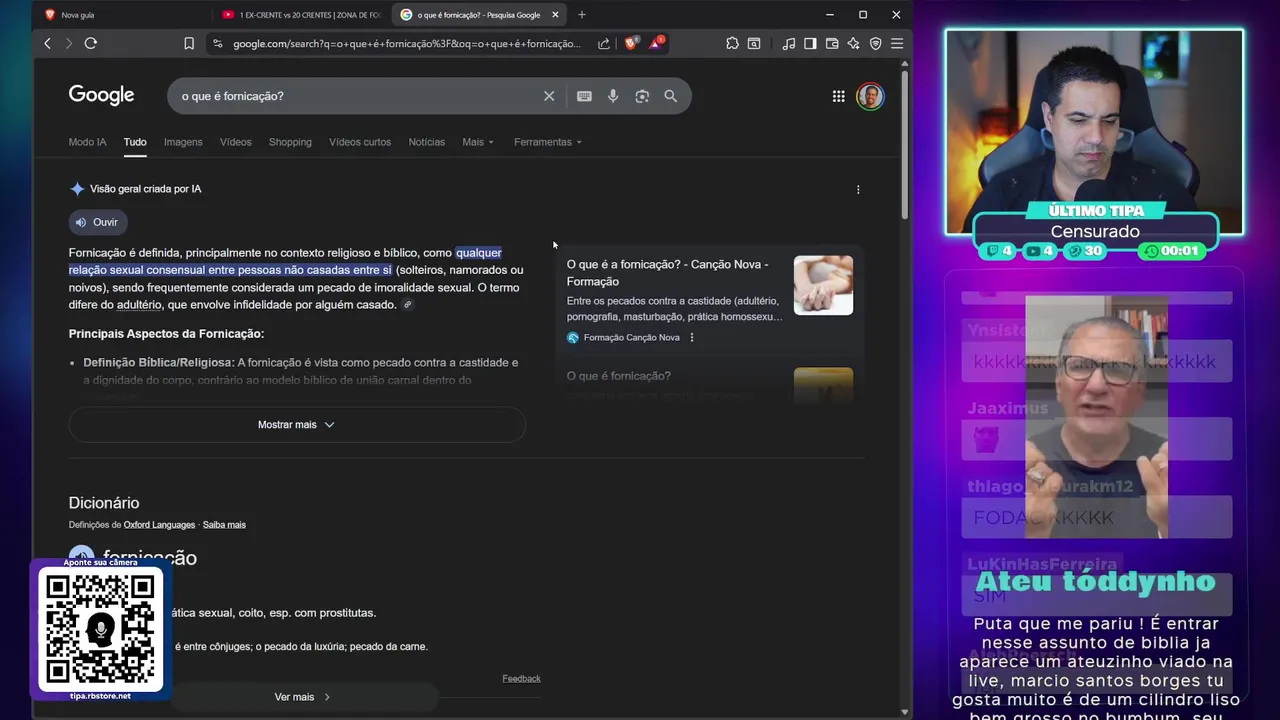The image size is (1280, 720).
Task: Switch to the 1 EX-CRENTE vs 20 CRENTES tab
Action: [303, 14]
